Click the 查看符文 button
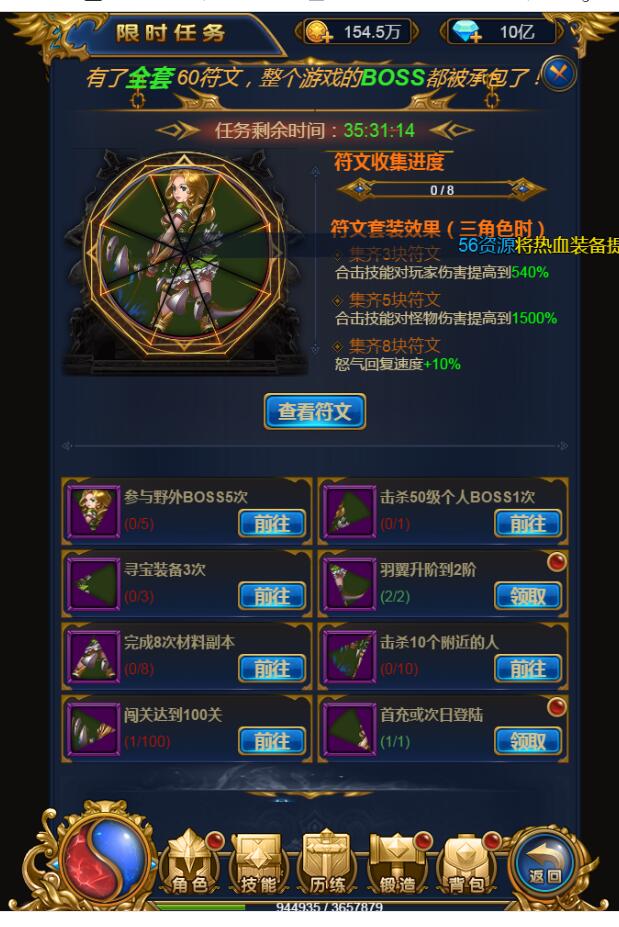This screenshot has width=619, height=927. 315,411
